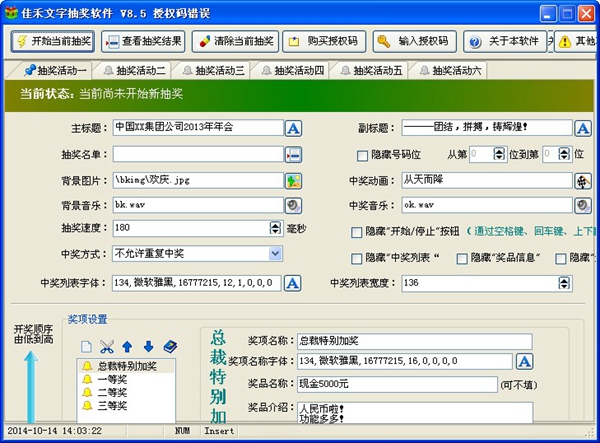600x443 pixels.
Task: Click the 主标题 font button
Action: [x=294, y=128]
